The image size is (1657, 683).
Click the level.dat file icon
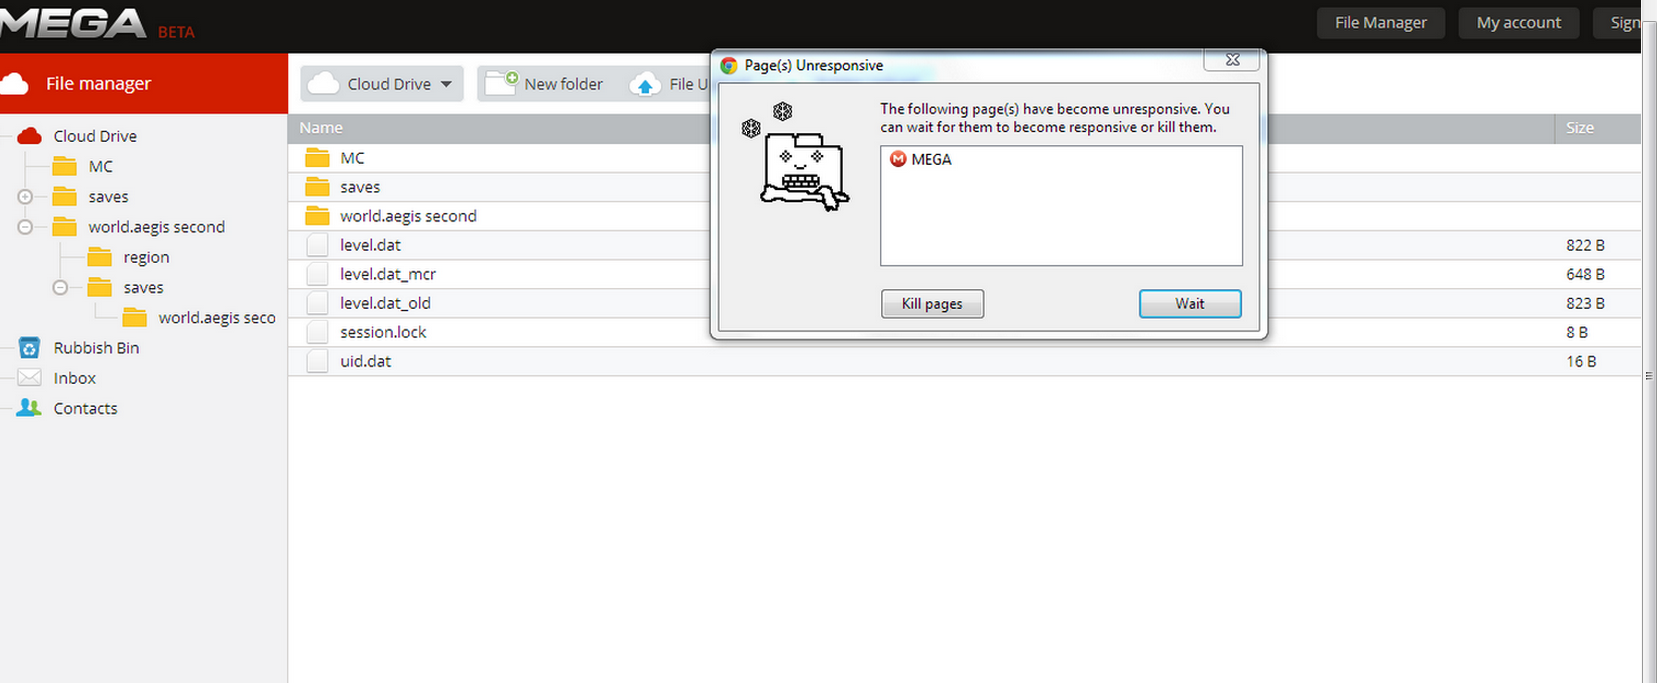(x=317, y=245)
